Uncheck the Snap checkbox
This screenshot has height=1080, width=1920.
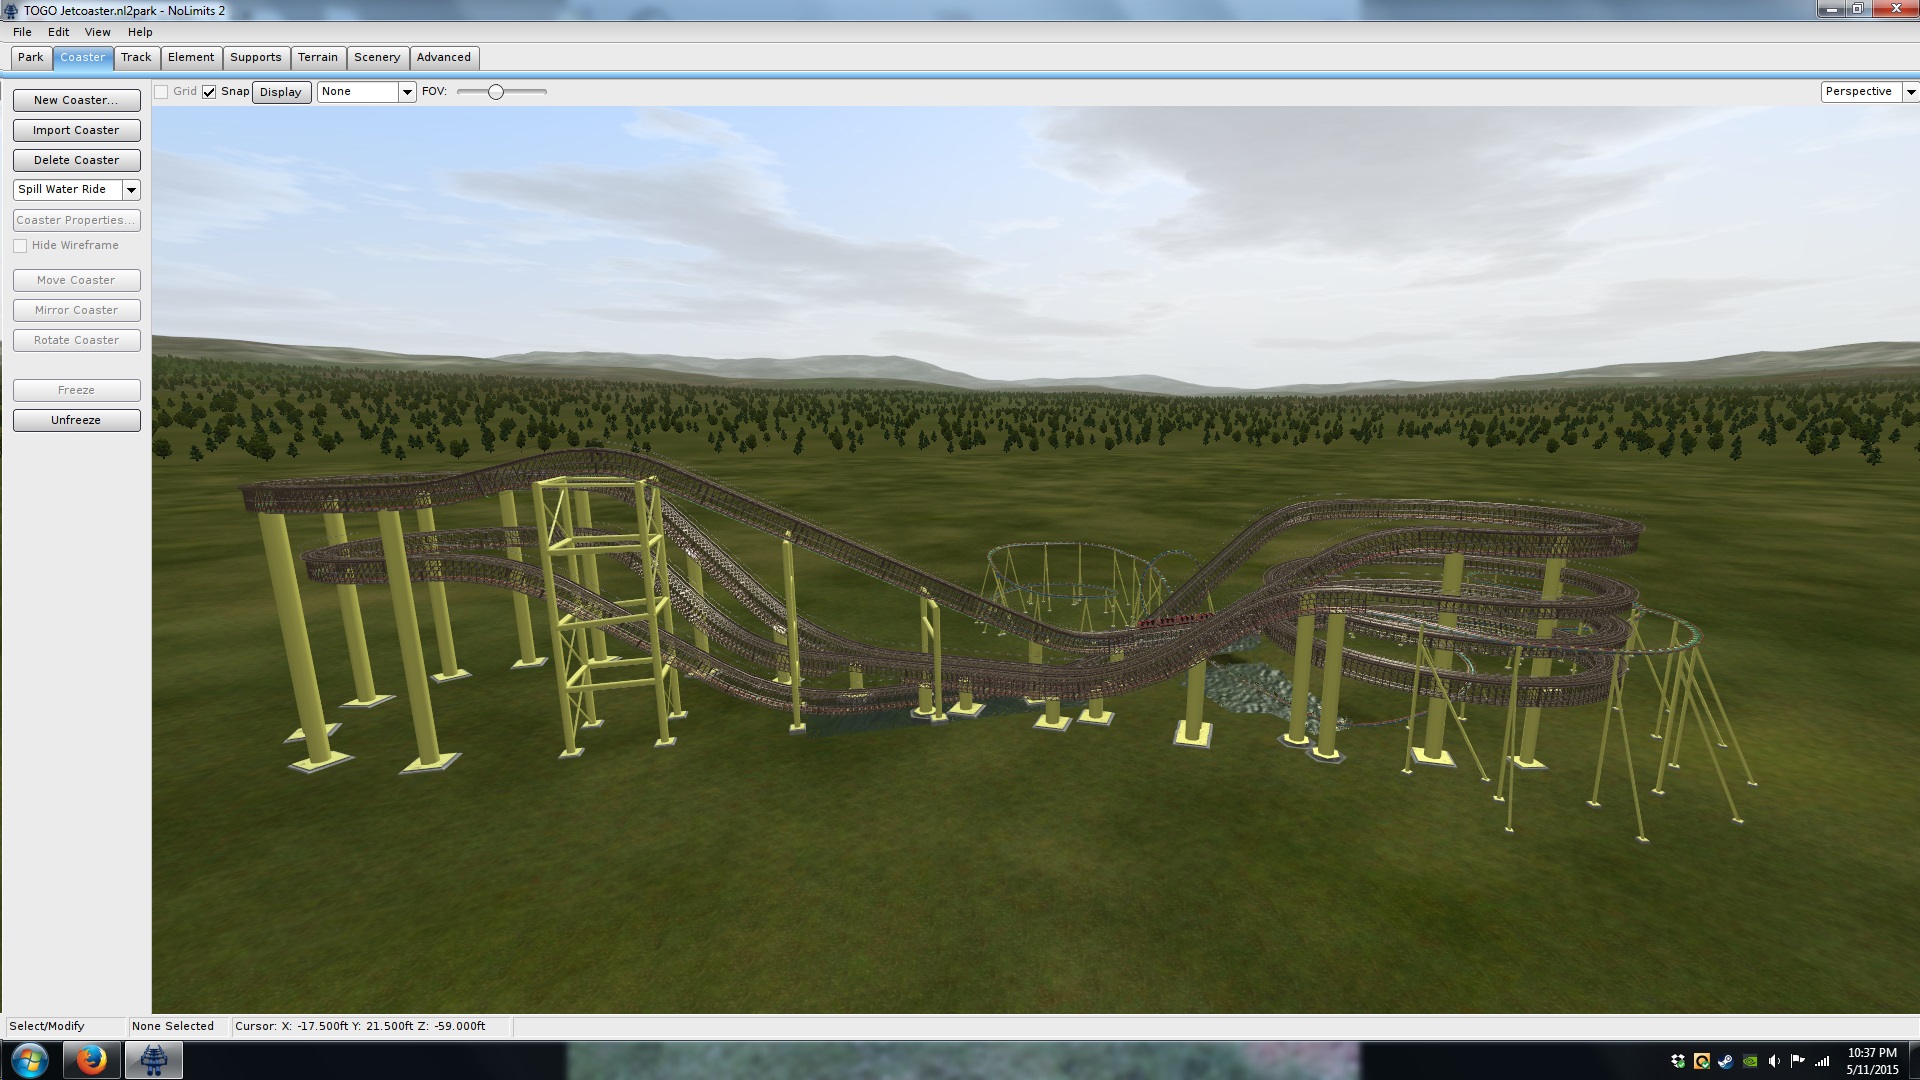click(x=209, y=92)
